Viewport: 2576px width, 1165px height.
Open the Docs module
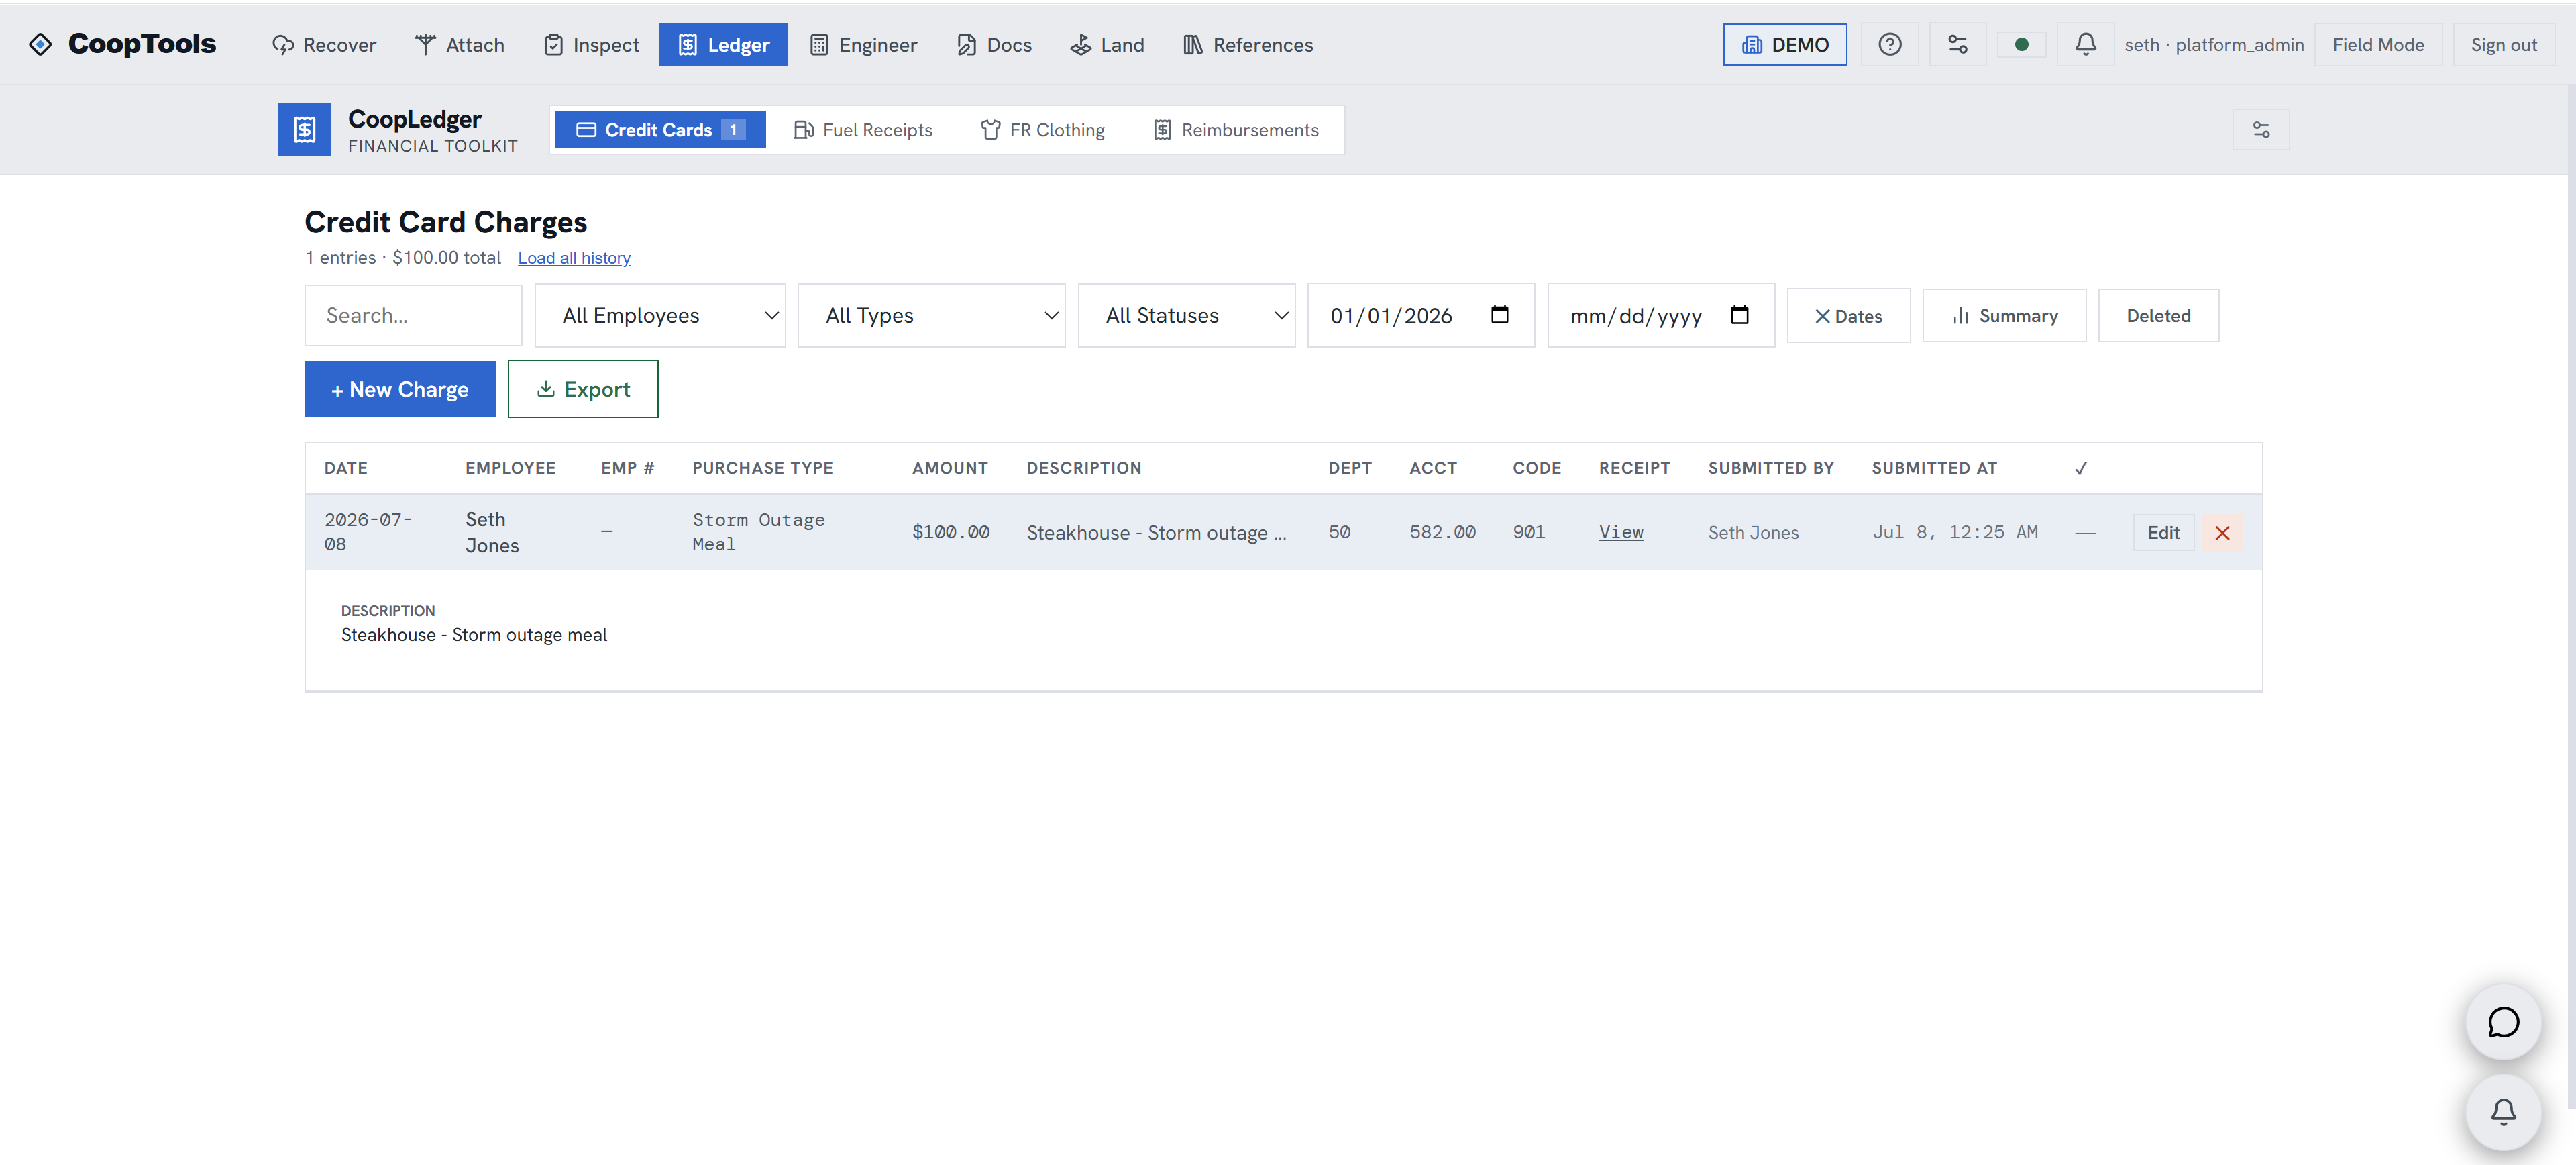tap(994, 44)
